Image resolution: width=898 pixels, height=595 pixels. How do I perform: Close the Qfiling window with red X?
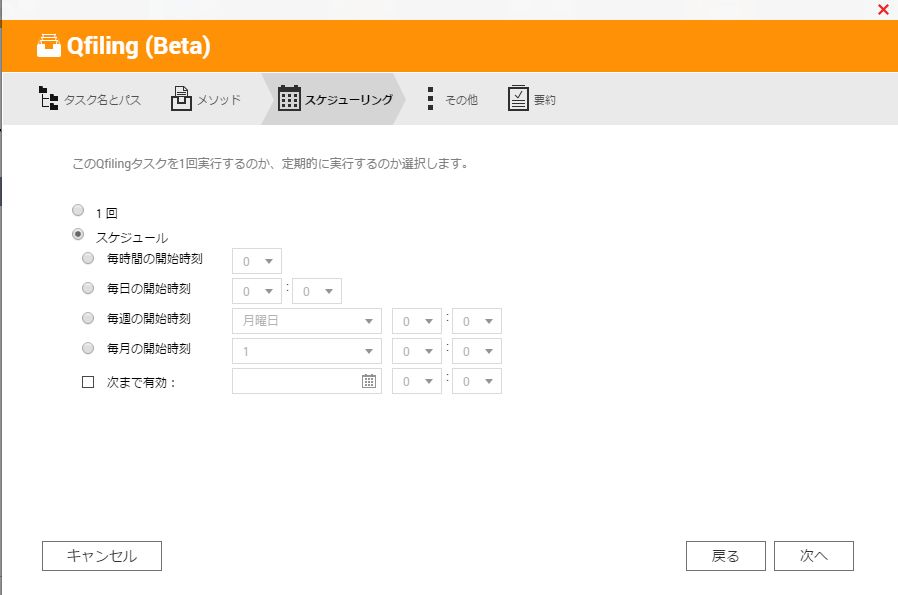[883, 10]
